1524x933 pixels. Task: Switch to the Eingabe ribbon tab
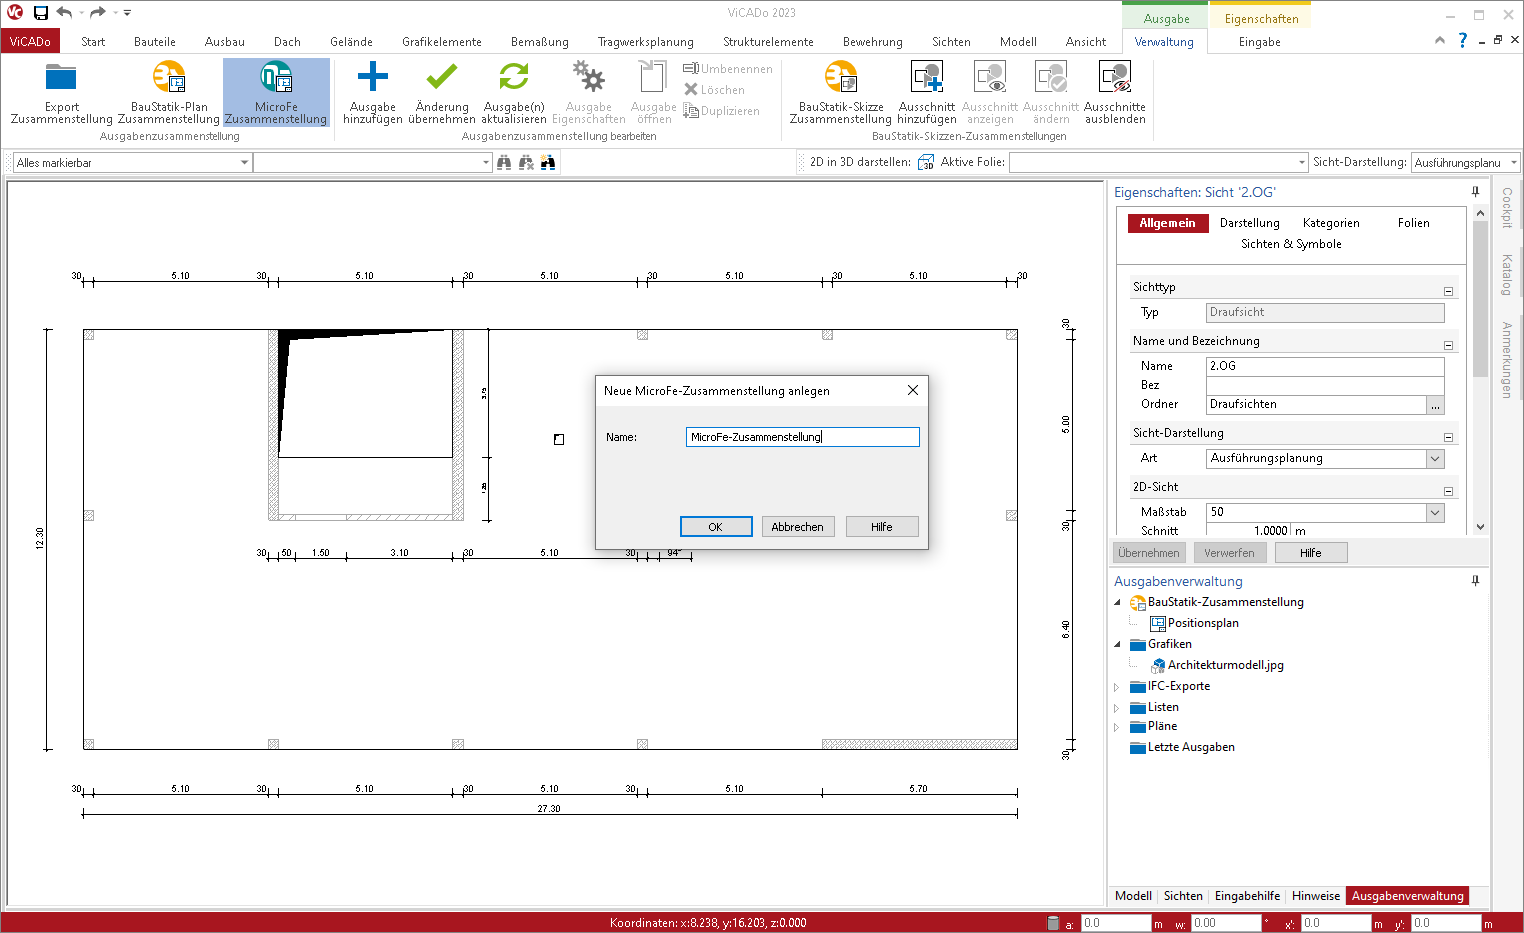pyautogui.click(x=1259, y=42)
